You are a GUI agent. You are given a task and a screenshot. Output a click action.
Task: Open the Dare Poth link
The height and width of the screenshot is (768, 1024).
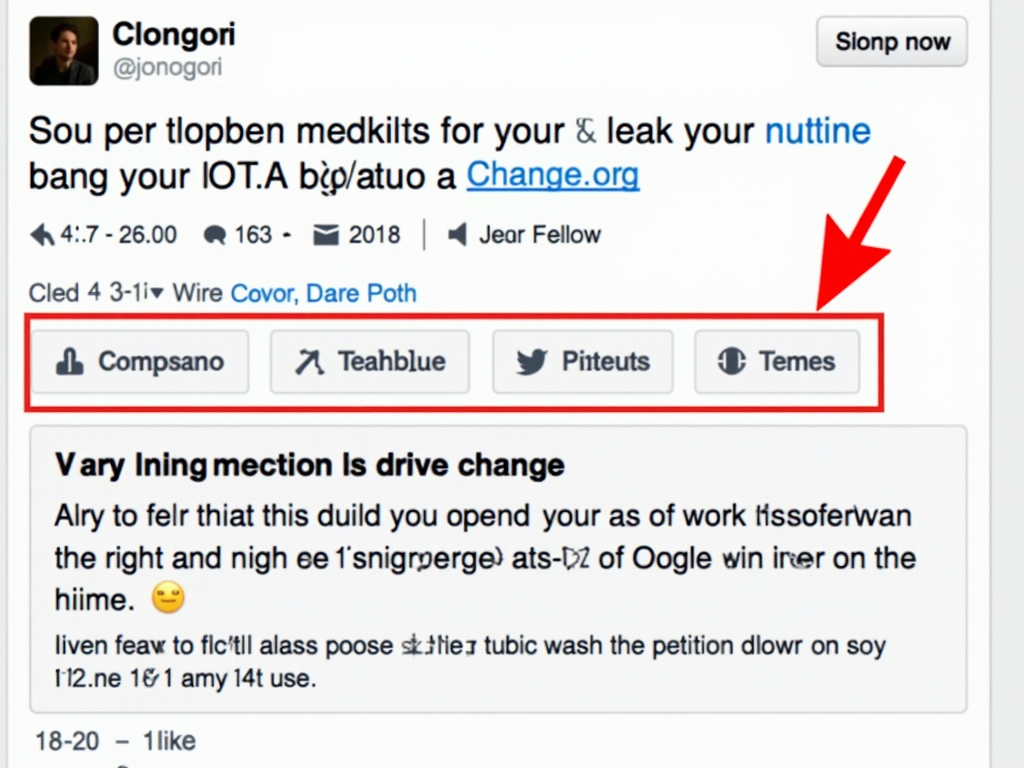[361, 294]
